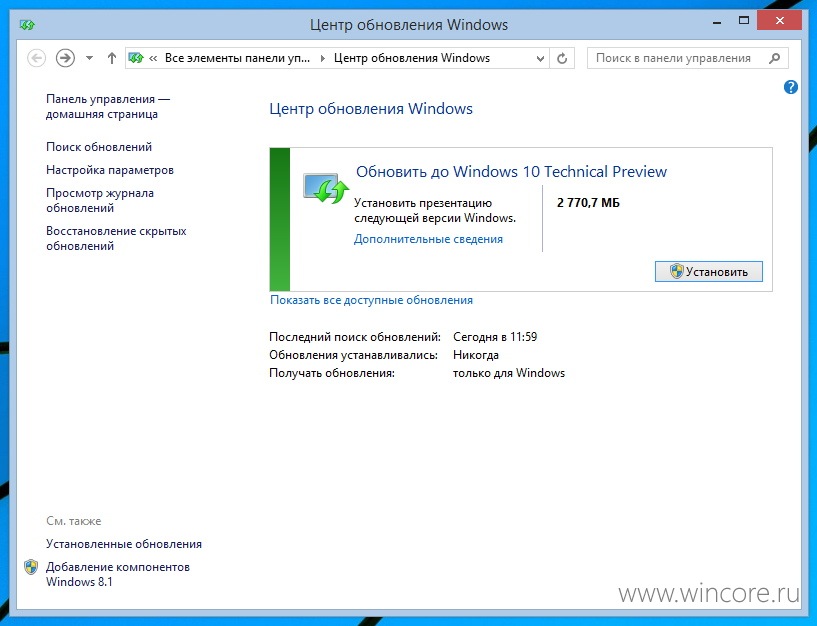Viewport: 817px width, 626px height.
Task: Click the window title bar system icon
Action: (27, 24)
